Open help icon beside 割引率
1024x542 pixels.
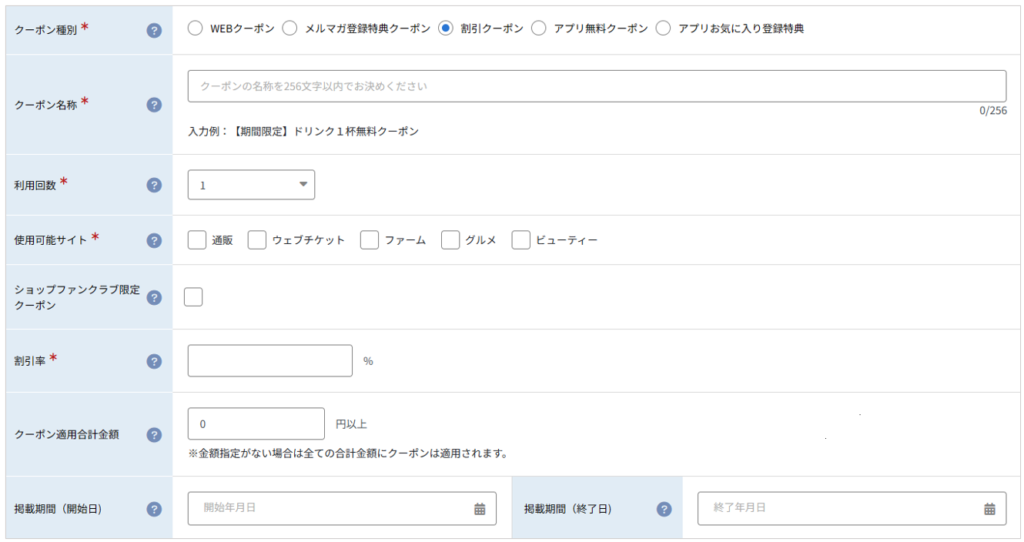[154, 361]
